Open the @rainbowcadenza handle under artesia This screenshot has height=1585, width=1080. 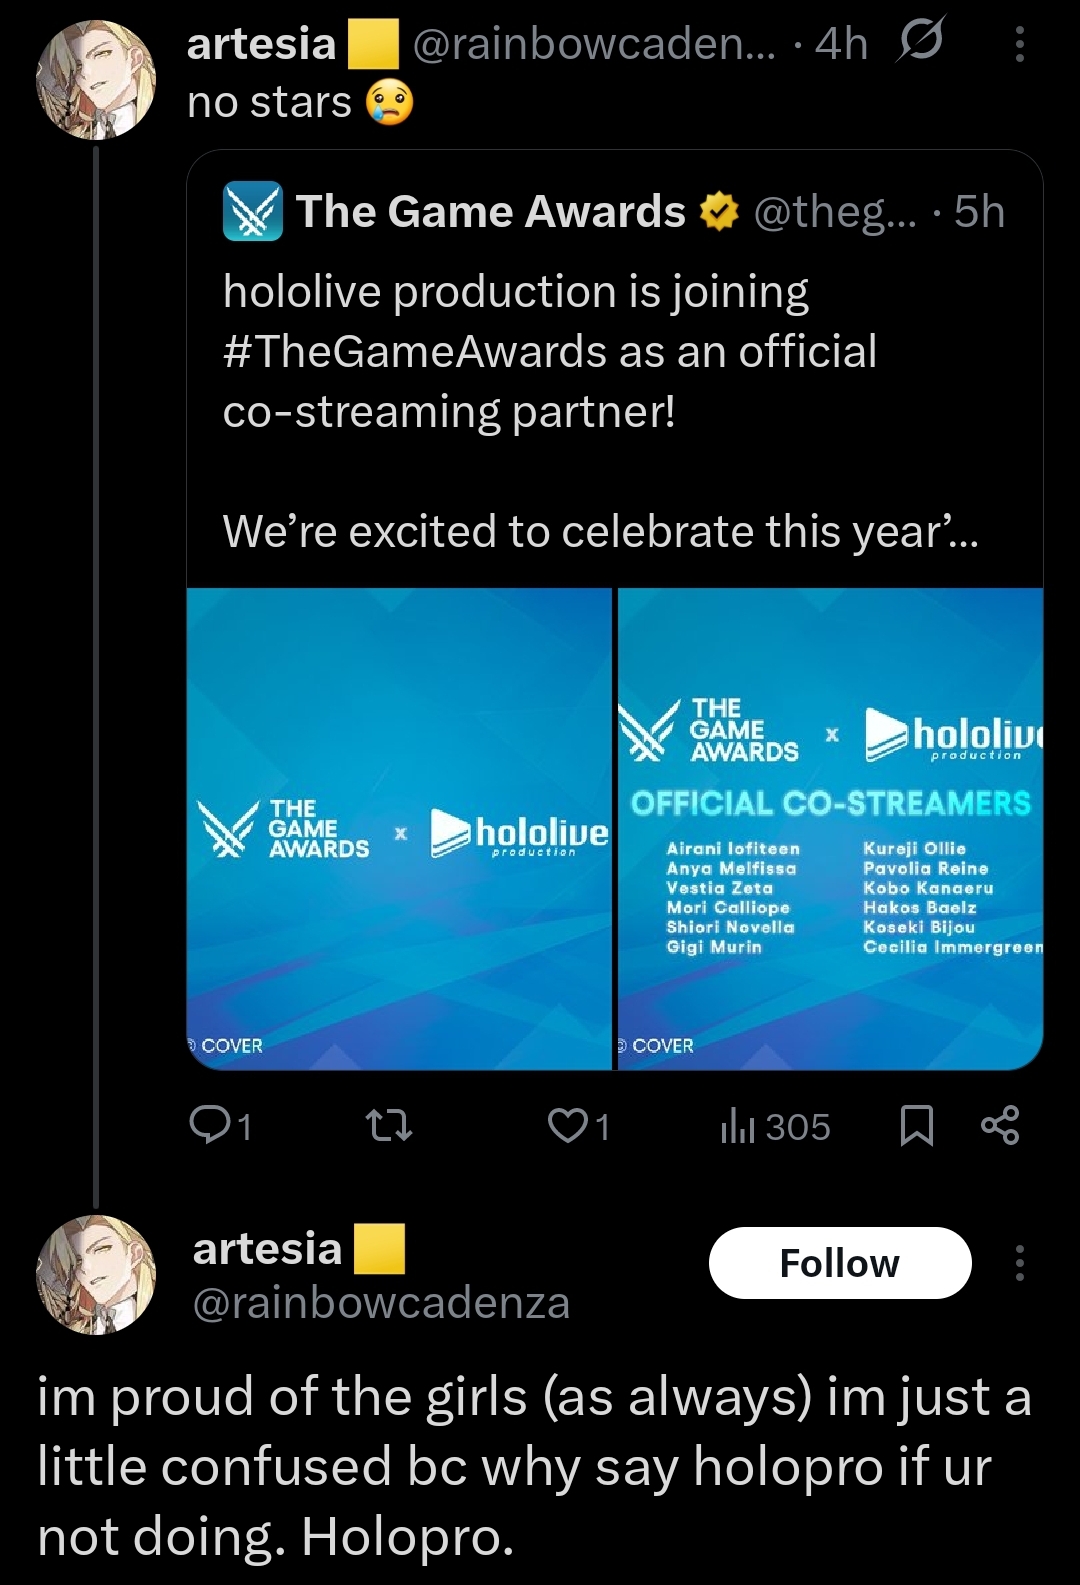point(381,1303)
